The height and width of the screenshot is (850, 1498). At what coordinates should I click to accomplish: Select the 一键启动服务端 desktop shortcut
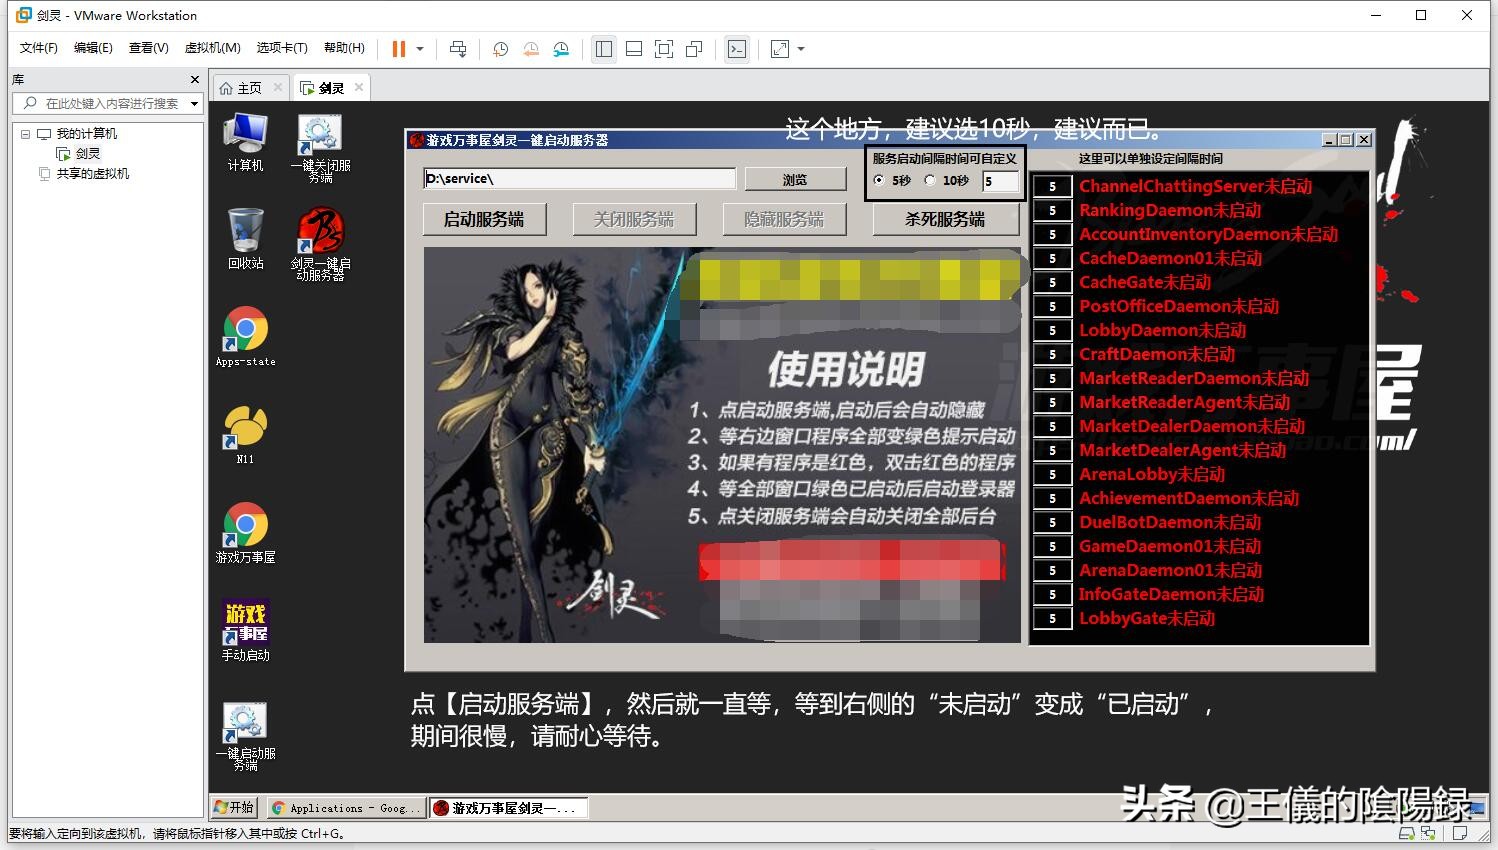coord(245,736)
